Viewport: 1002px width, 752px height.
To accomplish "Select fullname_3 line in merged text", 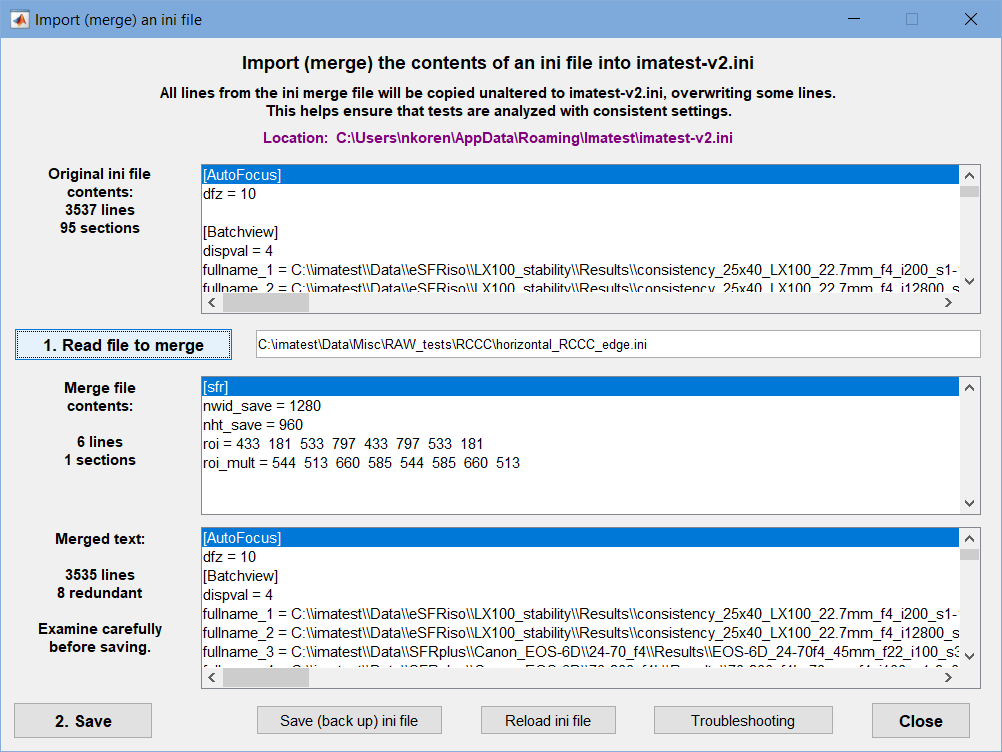I will pyautogui.click(x=580, y=652).
